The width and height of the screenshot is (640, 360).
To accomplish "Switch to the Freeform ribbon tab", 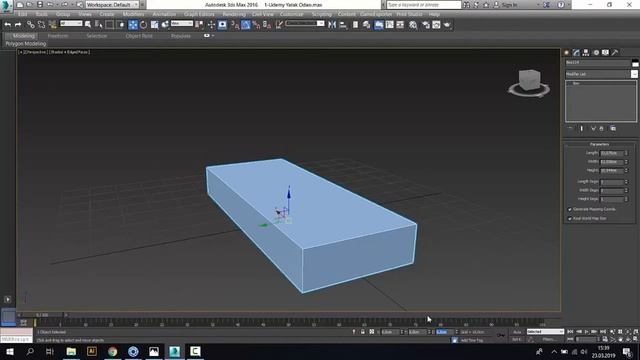I will click(58, 36).
